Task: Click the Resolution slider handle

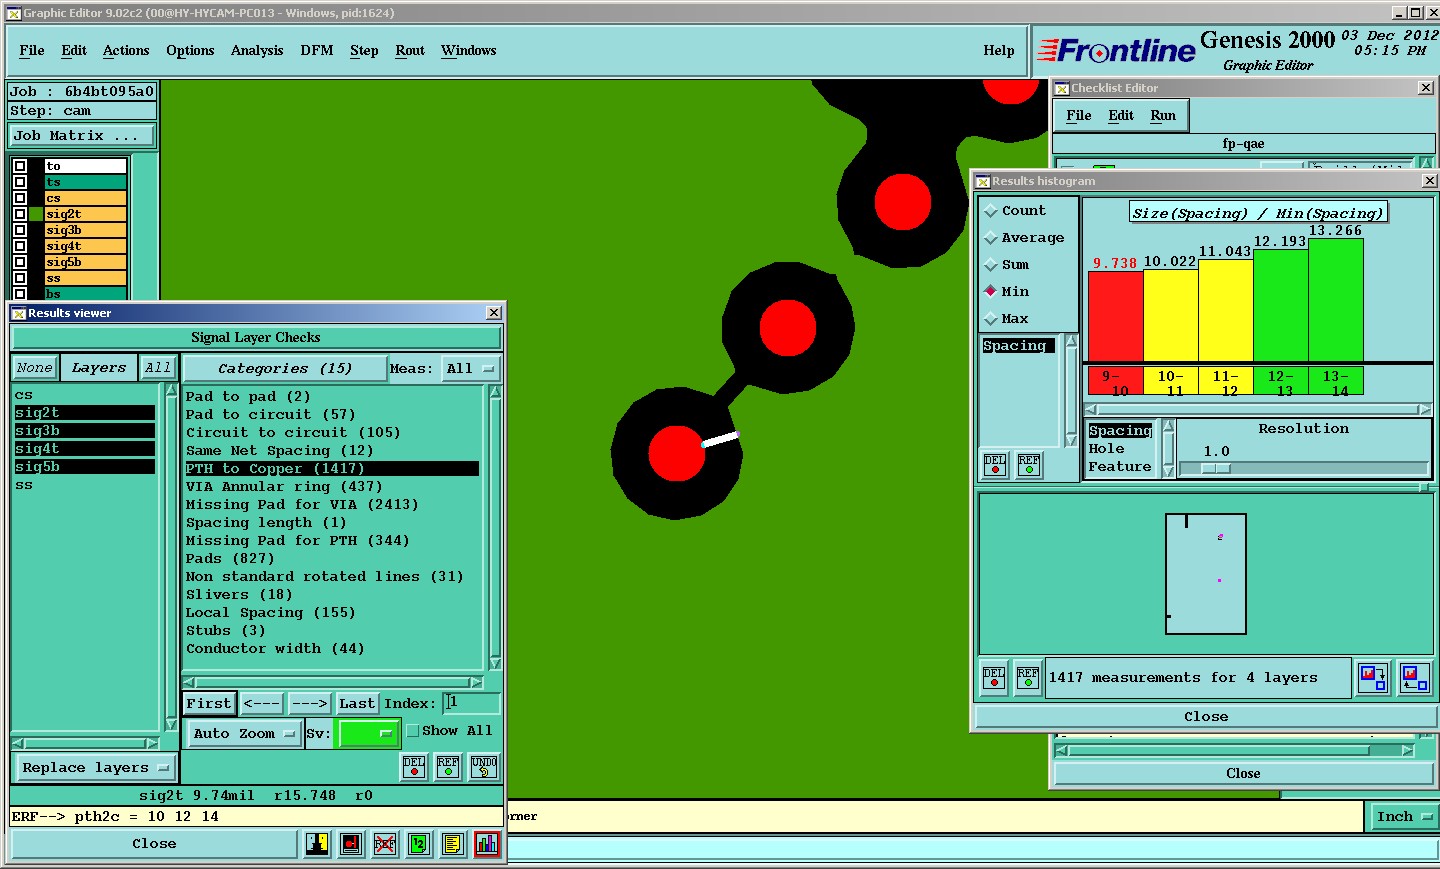Action: (1216, 468)
